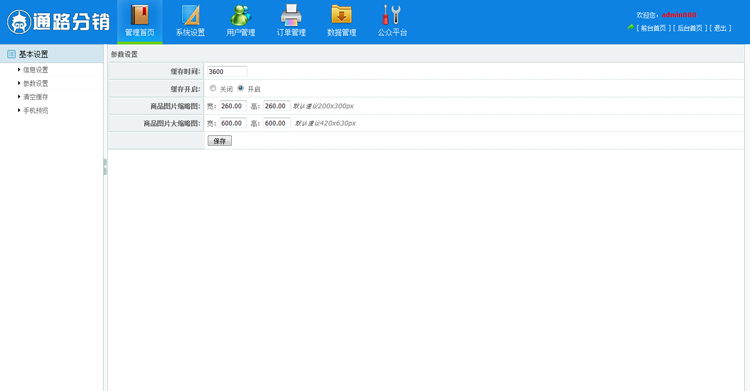Select the 开启 cache radio button
The height and width of the screenshot is (391, 750).
(241, 89)
